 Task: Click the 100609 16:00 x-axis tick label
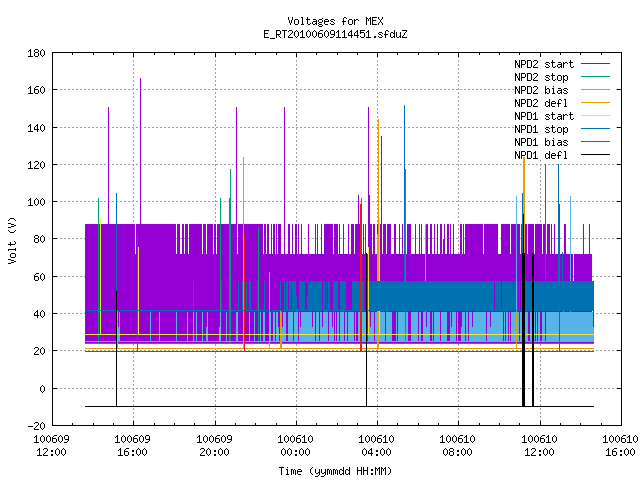click(132, 446)
